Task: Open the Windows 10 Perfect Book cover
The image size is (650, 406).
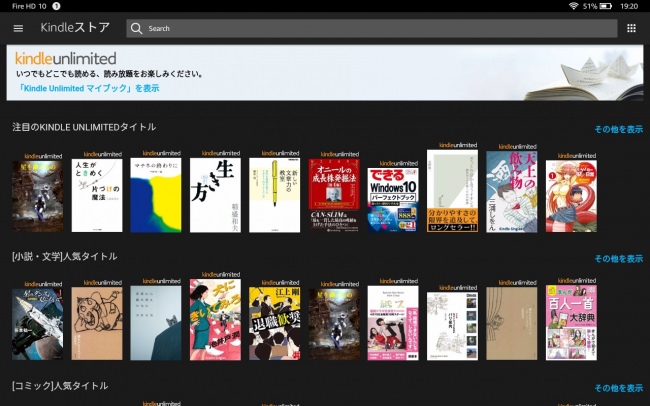Action: pos(393,199)
